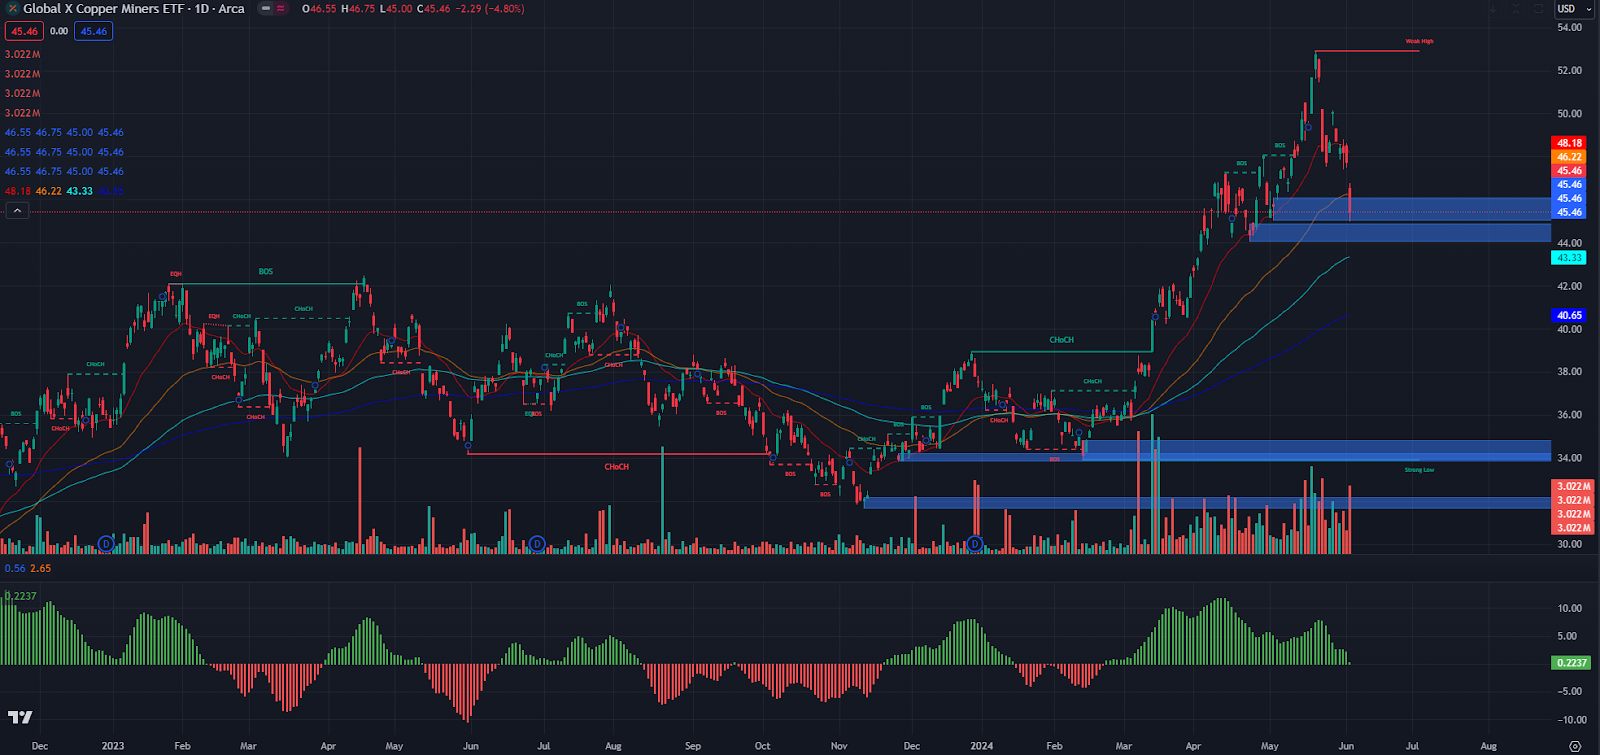
Task: Click the blue 45.46 buy price button
Action: [x=94, y=31]
